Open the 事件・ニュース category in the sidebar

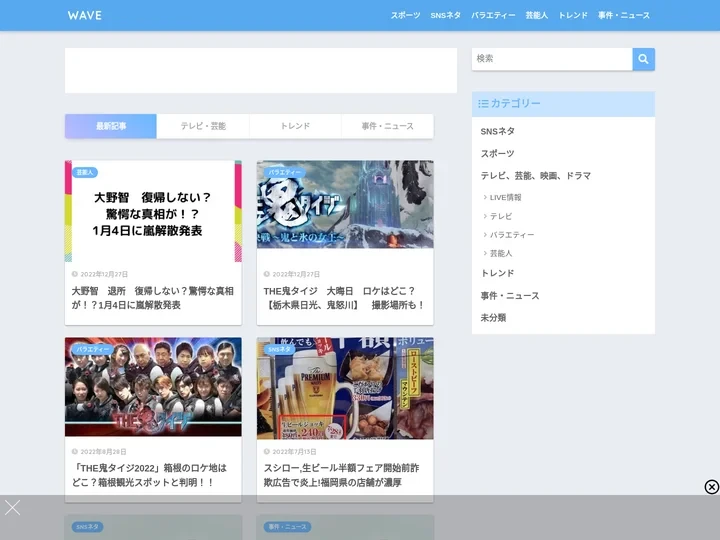(x=510, y=296)
